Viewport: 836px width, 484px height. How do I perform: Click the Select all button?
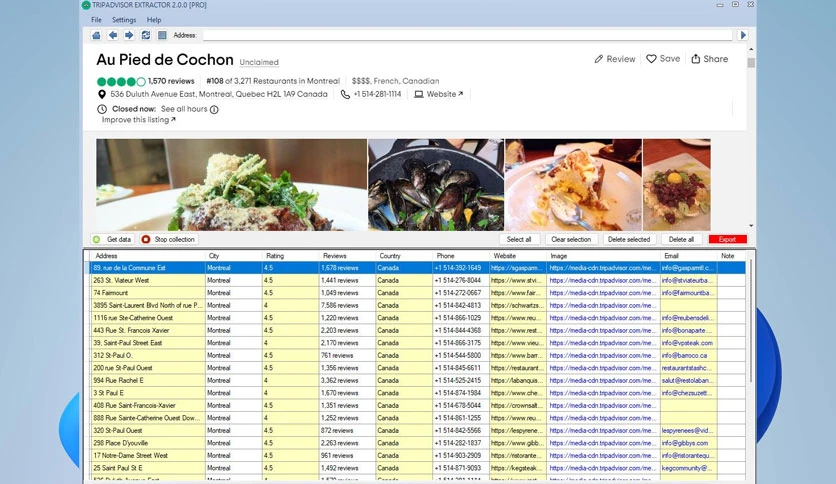point(519,239)
